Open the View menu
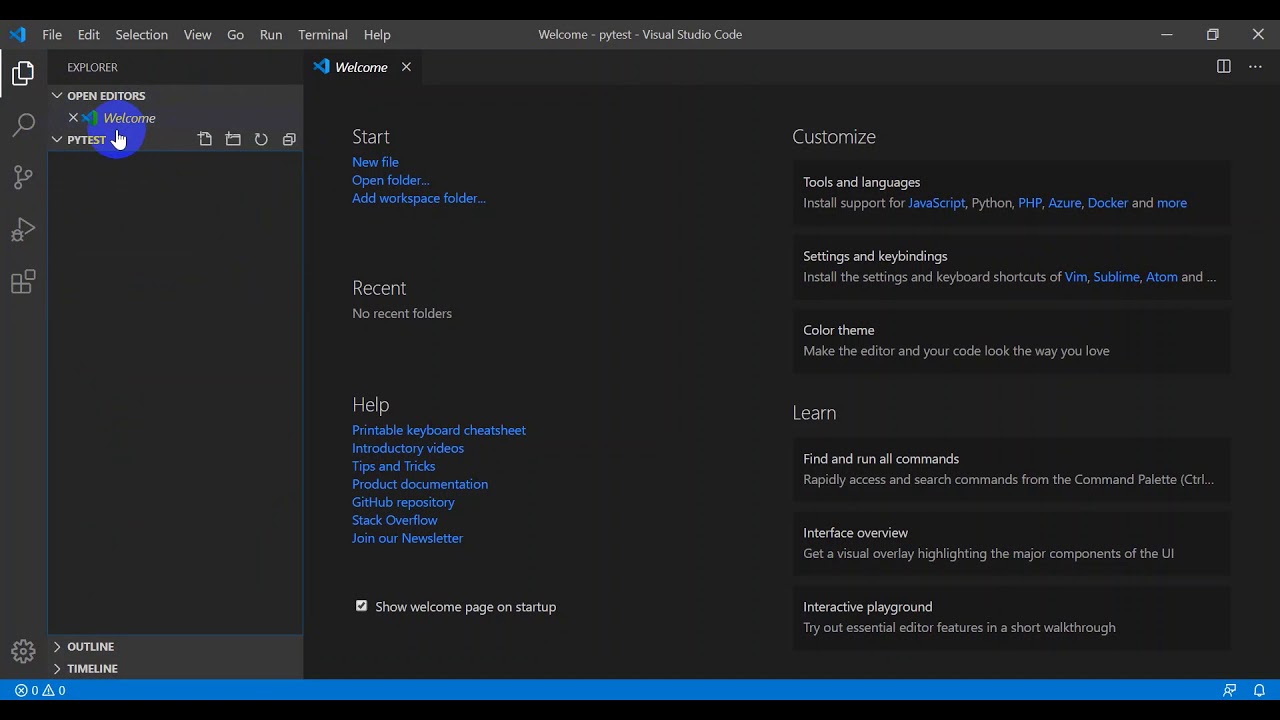Screen dimensions: 1280x720 point(197,34)
